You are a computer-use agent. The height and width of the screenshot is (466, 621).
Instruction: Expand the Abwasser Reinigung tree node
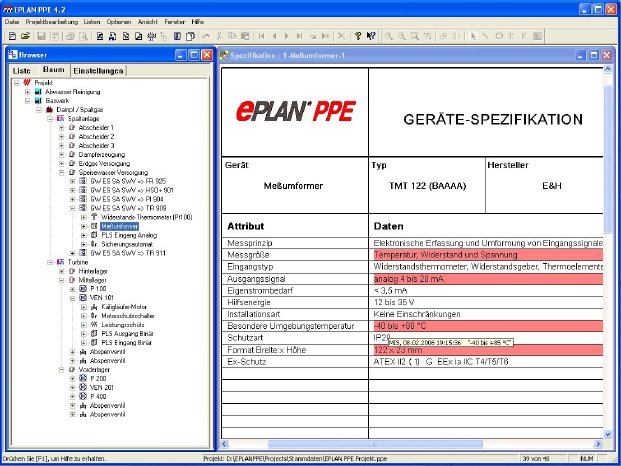coord(27,92)
